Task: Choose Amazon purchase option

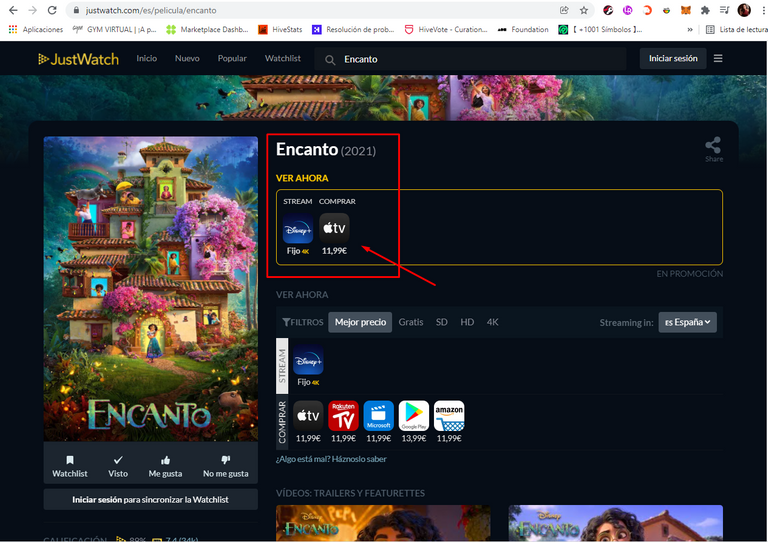Action: coord(449,416)
